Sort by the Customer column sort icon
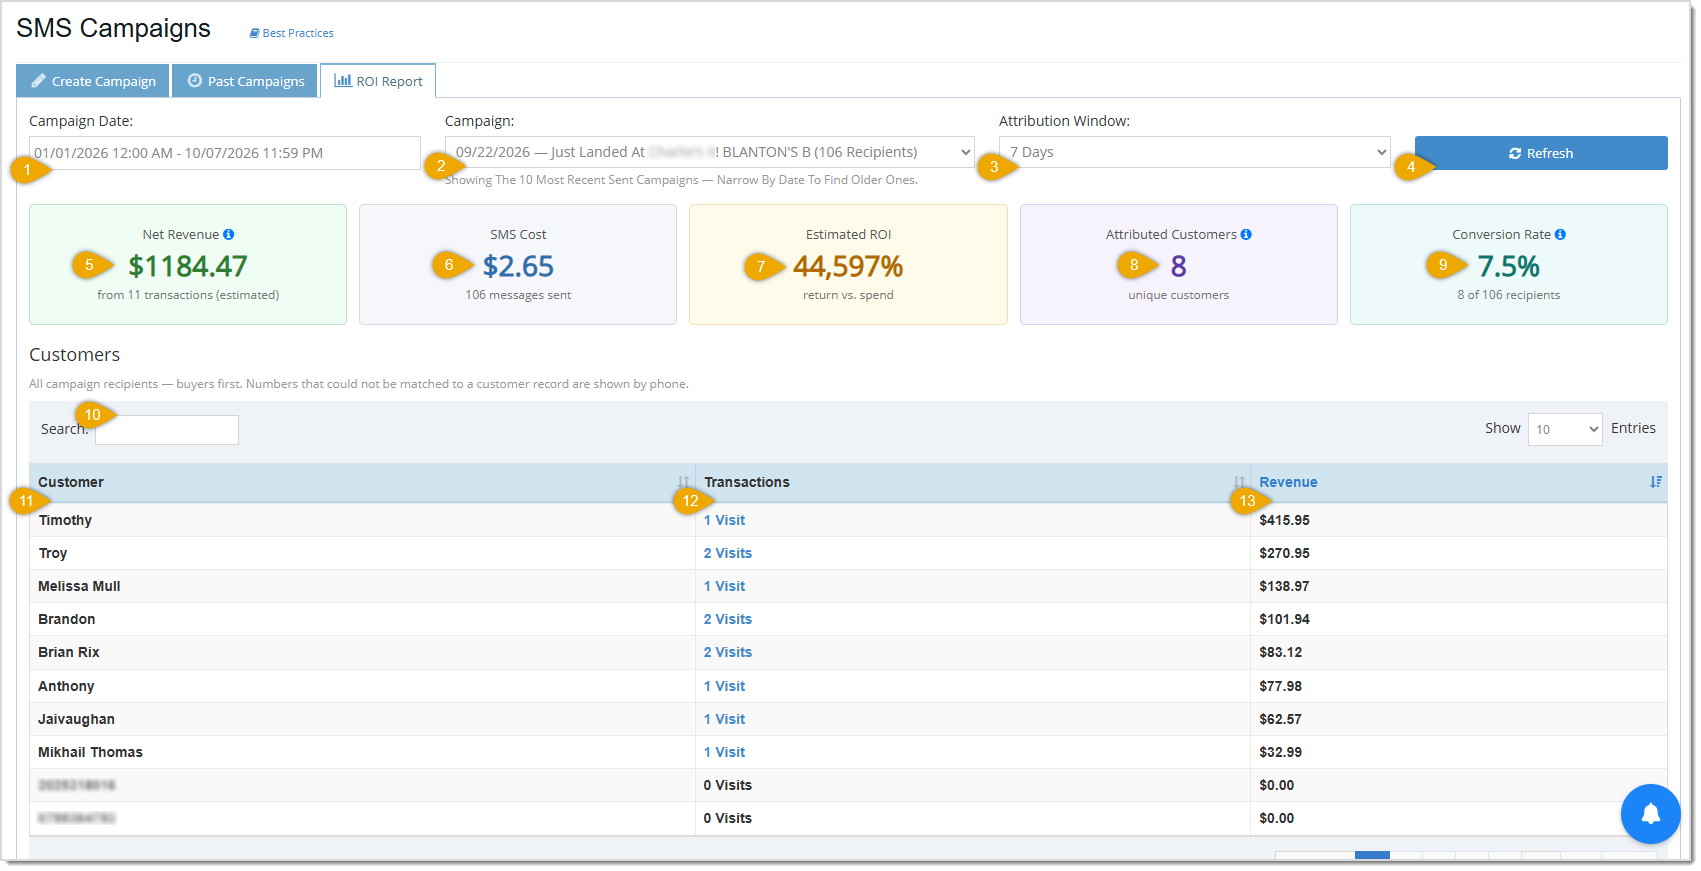Screen dimensions: 1701x871 pos(684,482)
